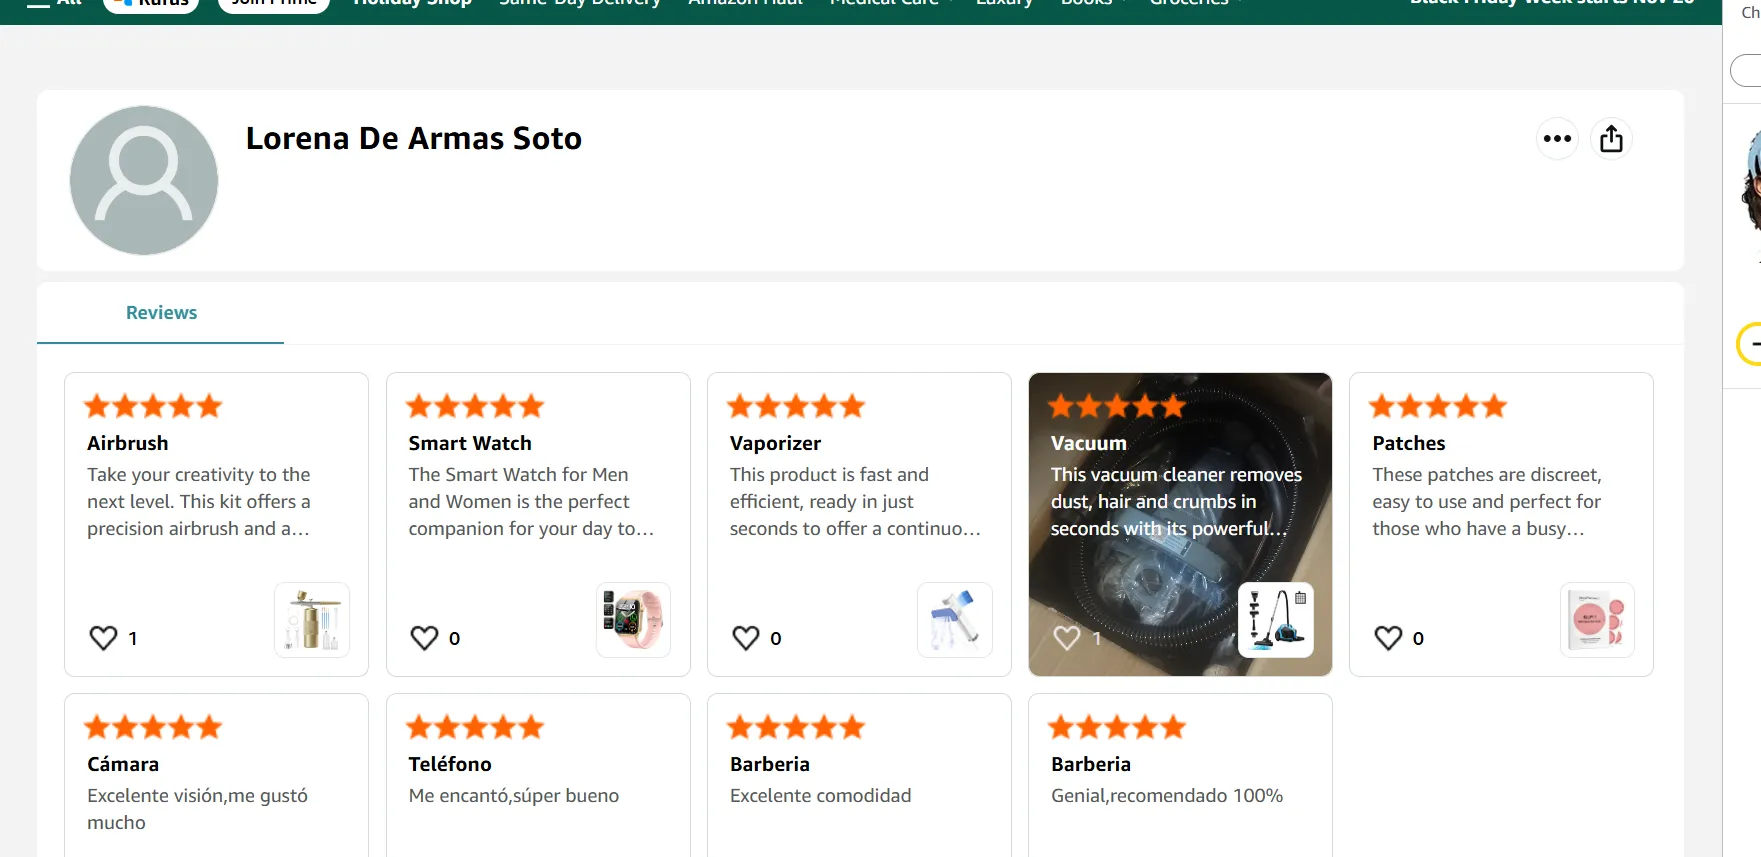Click the "Genial,recomendado 100%" review text

1167,796
